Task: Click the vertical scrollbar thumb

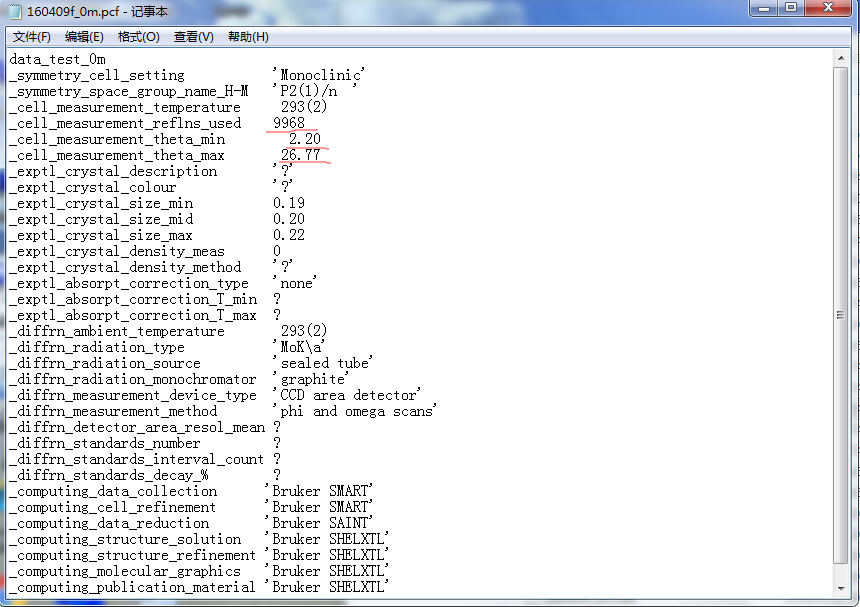Action: pos(841,315)
